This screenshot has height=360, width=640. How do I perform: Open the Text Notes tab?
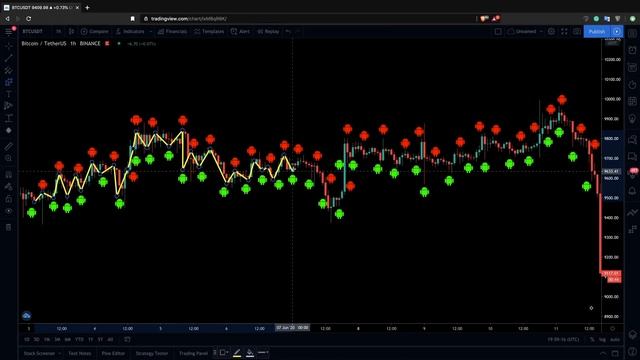(80, 353)
